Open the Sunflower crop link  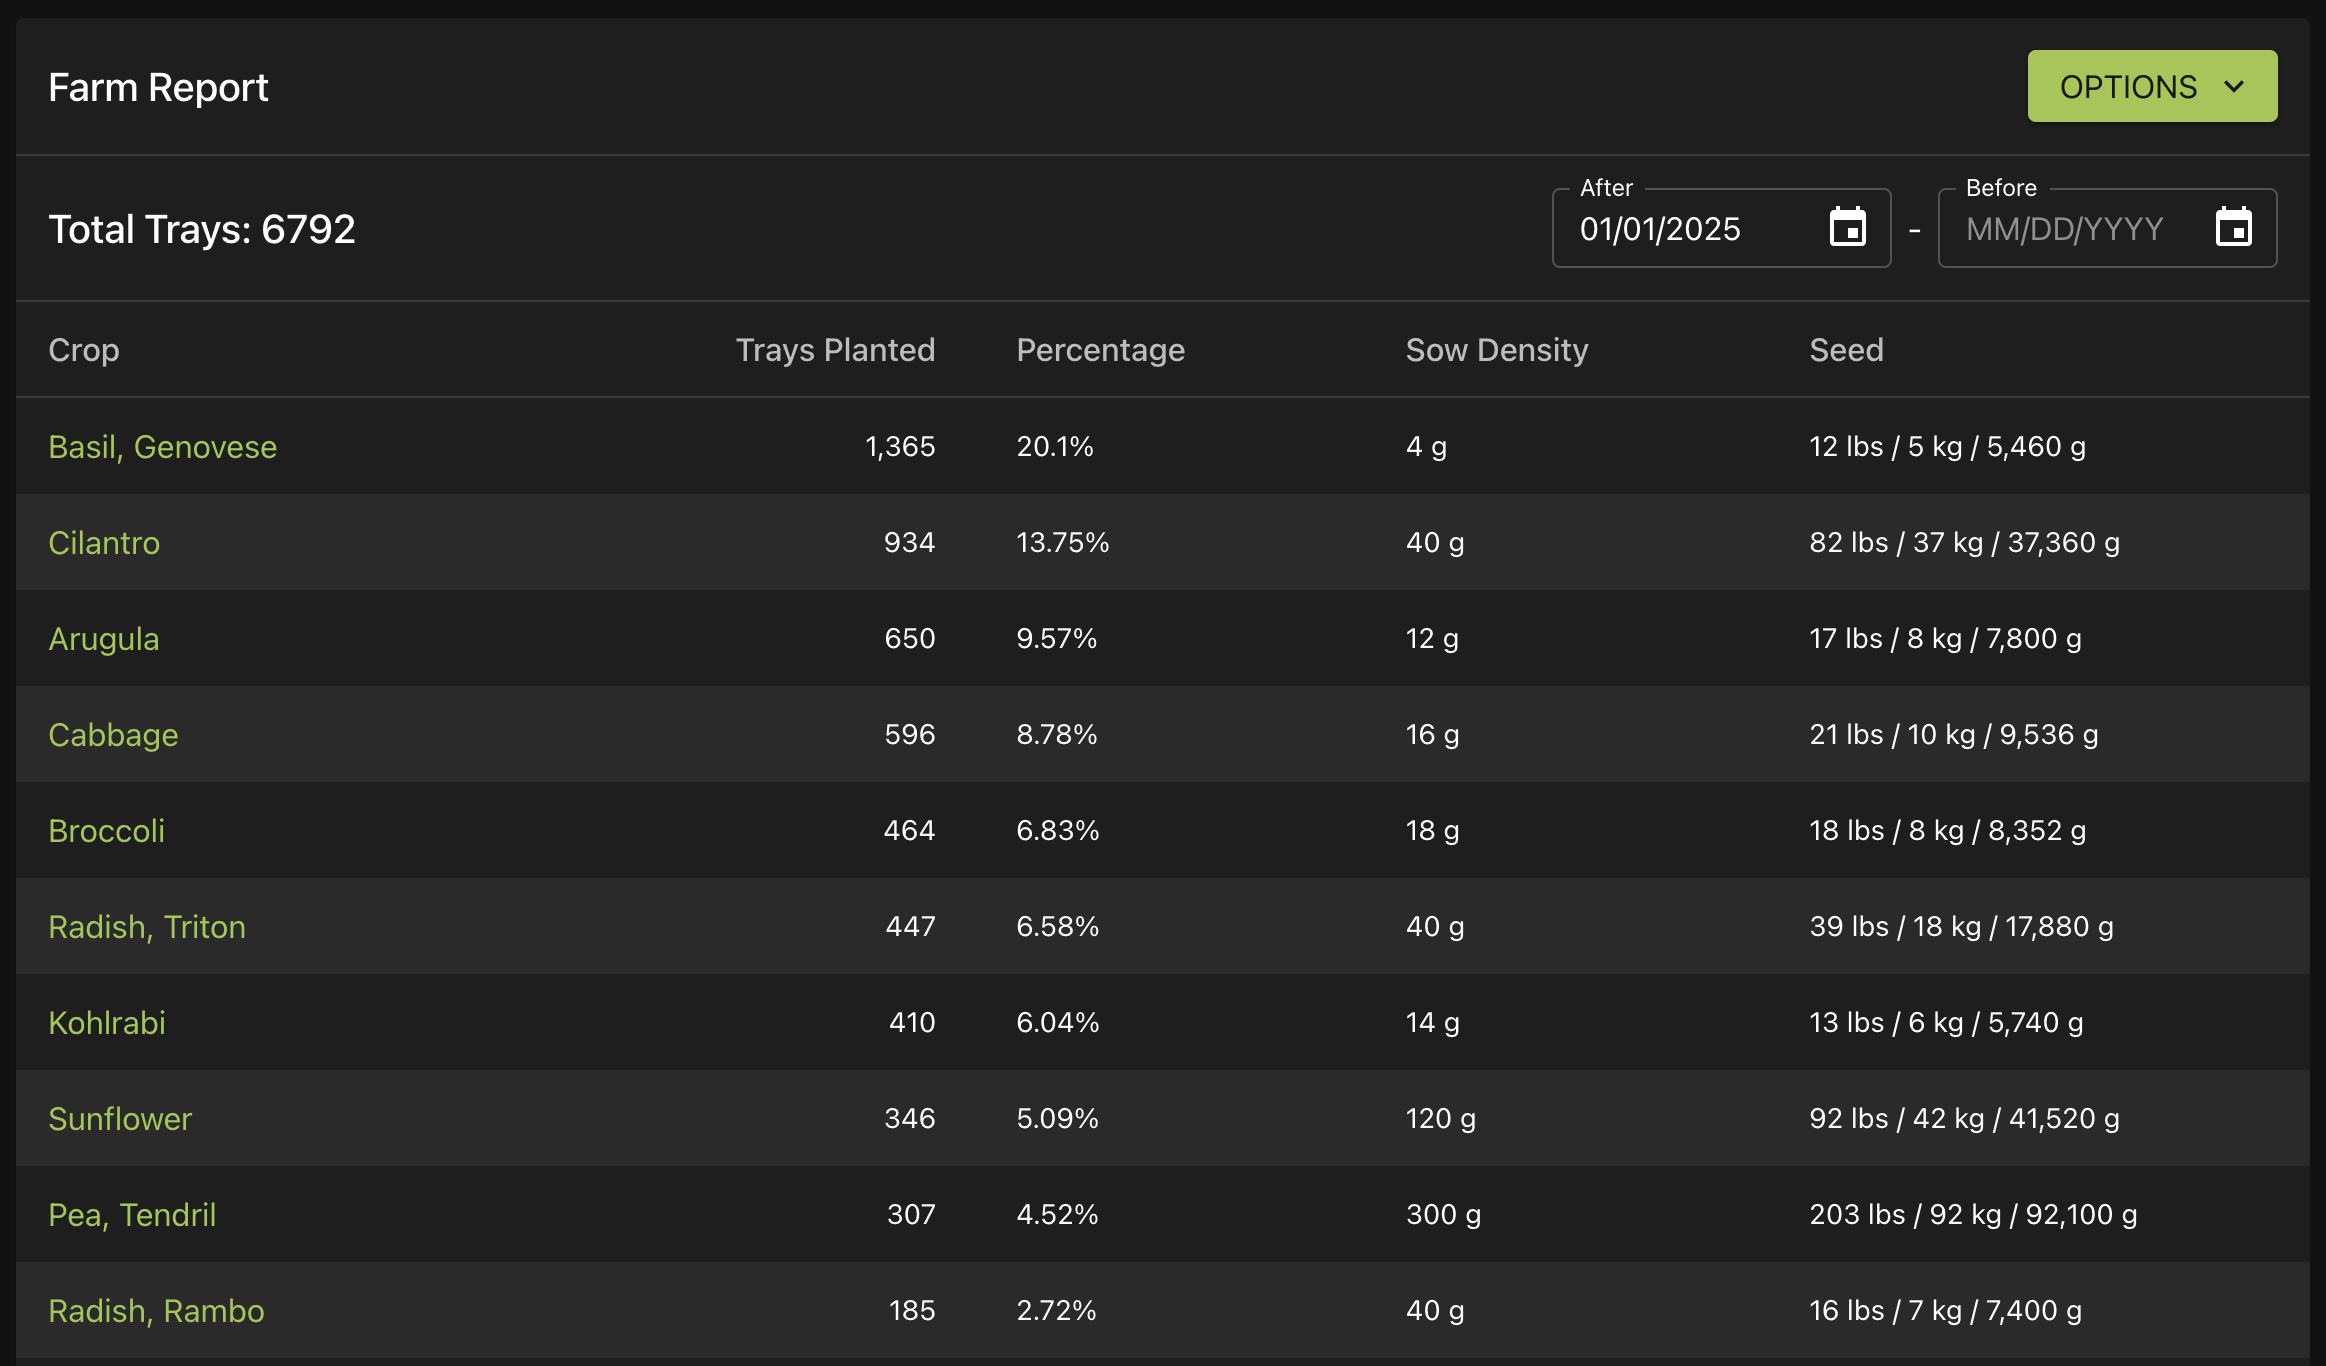click(120, 1118)
